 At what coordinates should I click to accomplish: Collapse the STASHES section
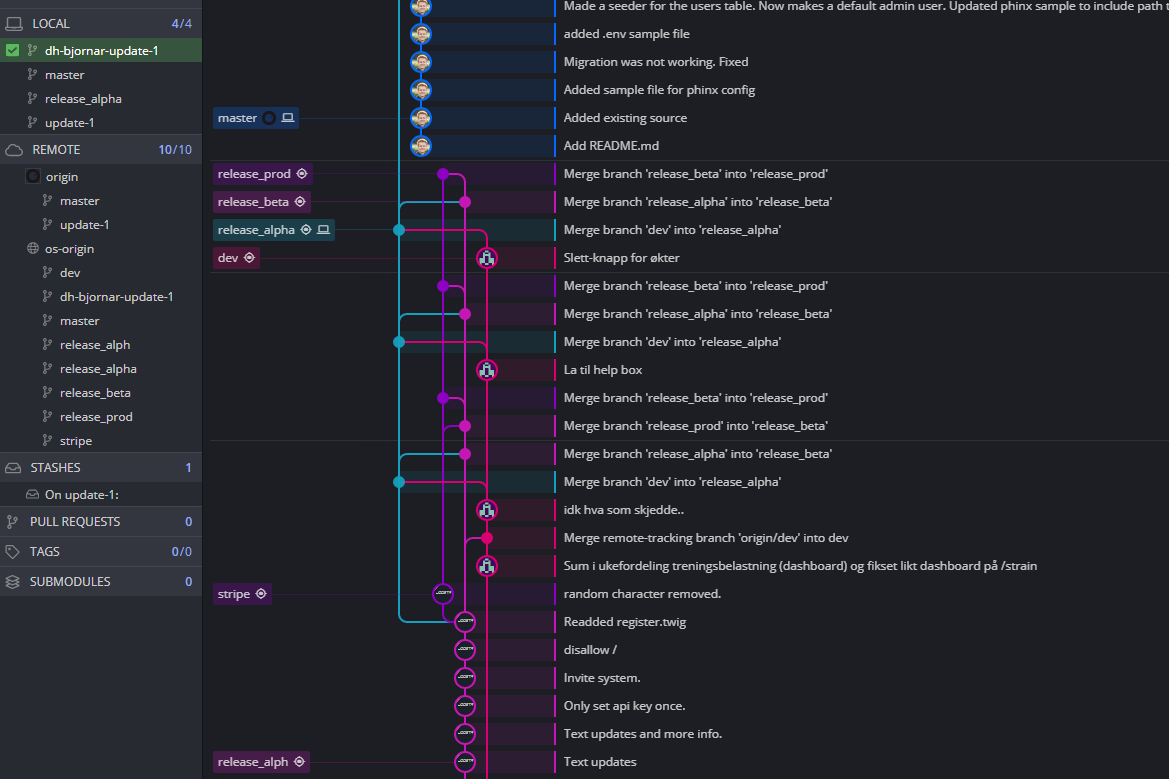point(101,468)
